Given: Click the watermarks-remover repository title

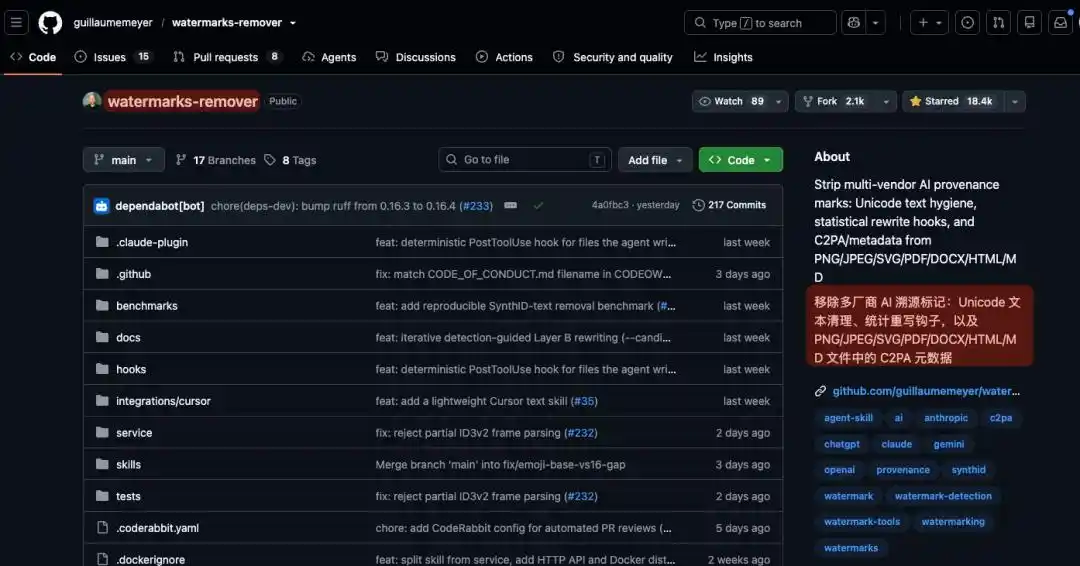Looking at the screenshot, I should (183, 101).
